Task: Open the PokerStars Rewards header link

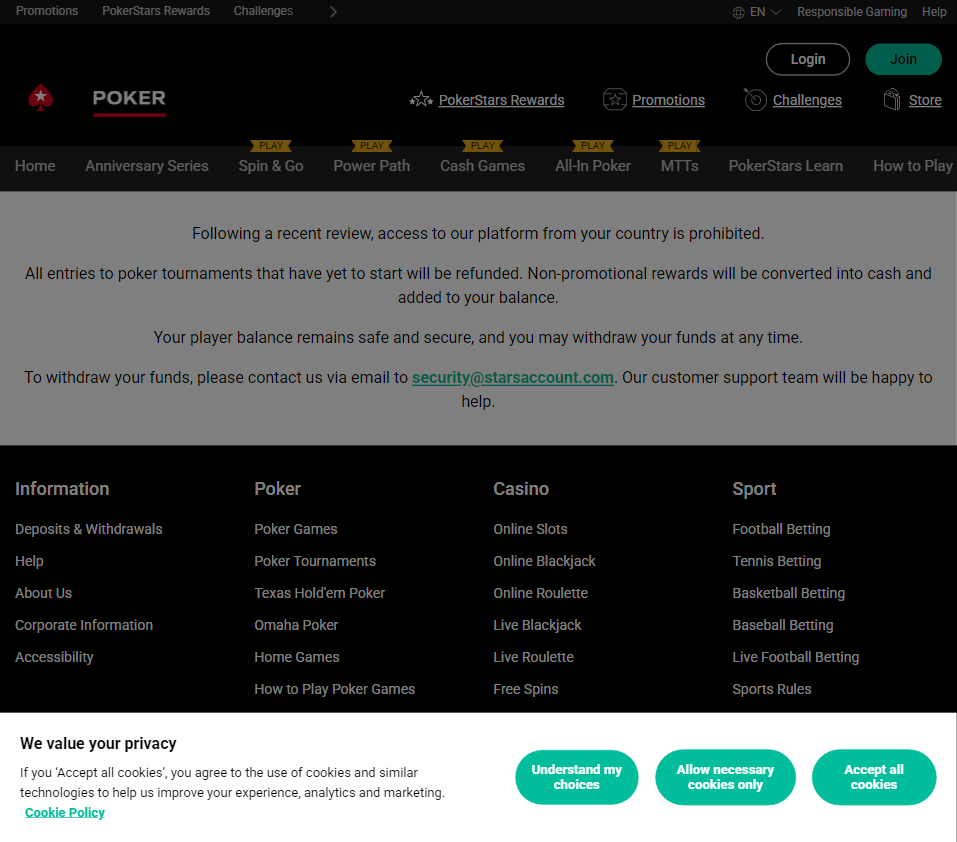Action: [501, 100]
